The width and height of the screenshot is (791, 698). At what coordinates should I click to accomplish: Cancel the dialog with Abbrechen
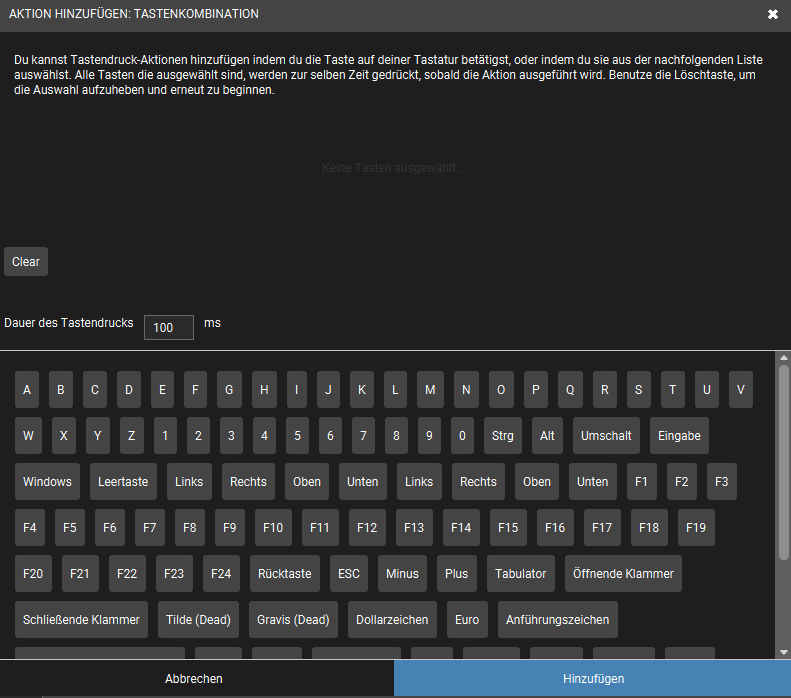point(194,679)
